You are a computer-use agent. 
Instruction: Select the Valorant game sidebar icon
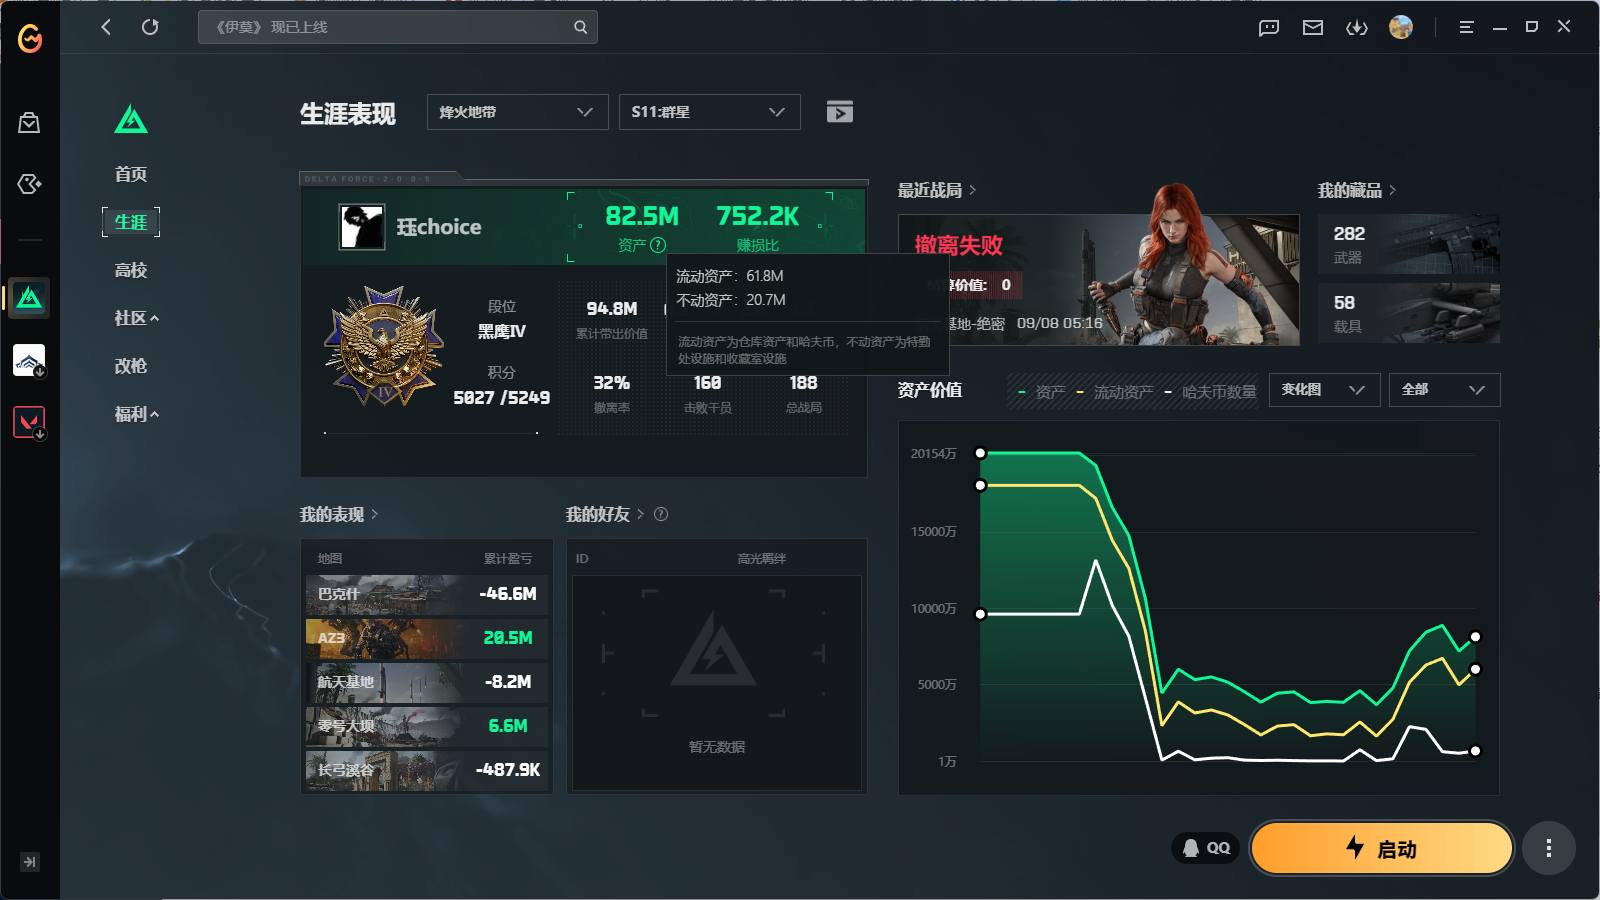point(29,422)
